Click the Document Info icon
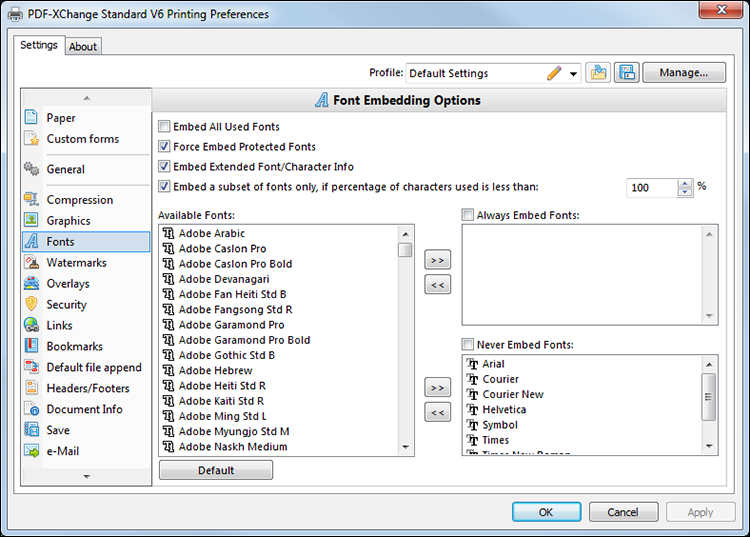Viewport: 750px width, 537px height. click(31, 409)
